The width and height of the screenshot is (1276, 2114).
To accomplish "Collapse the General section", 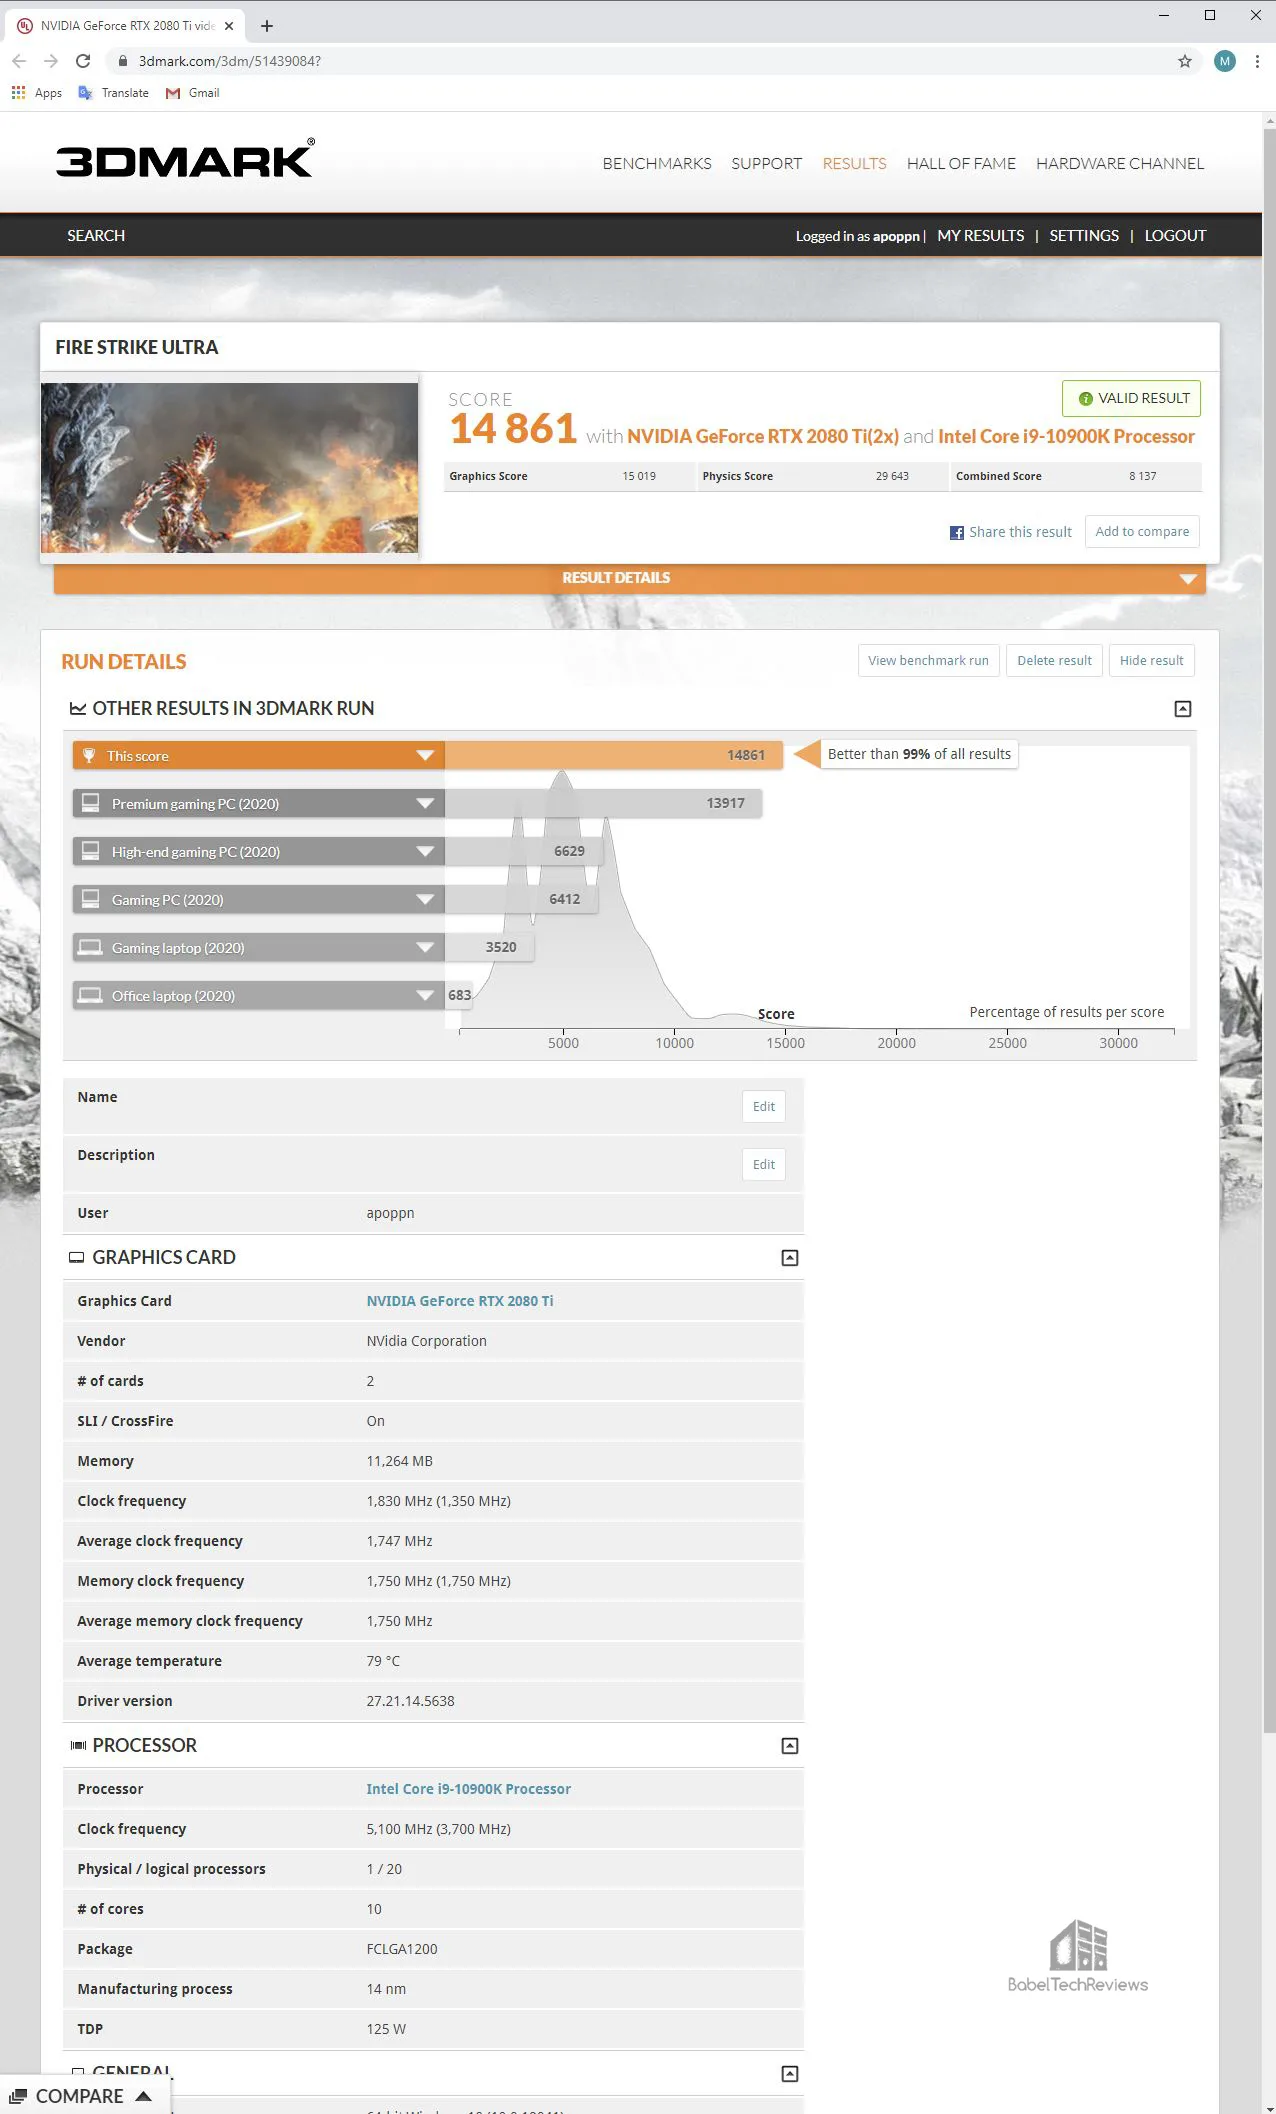I will 790,2074.
